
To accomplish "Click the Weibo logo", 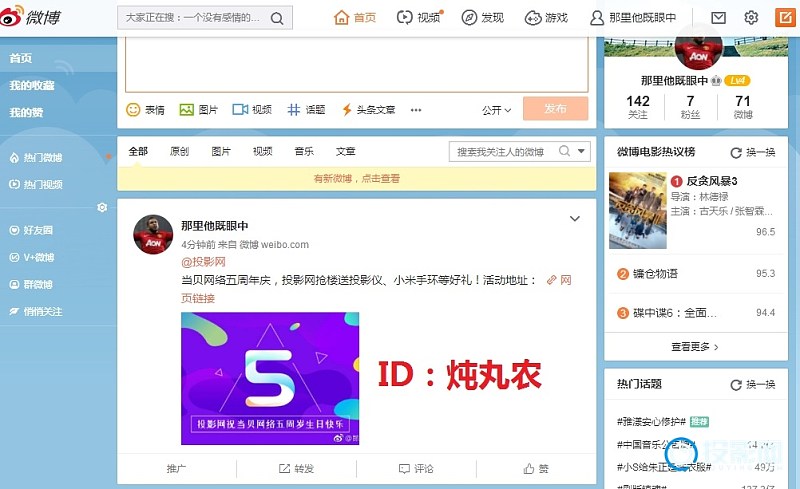I will pyautogui.click(x=31, y=17).
